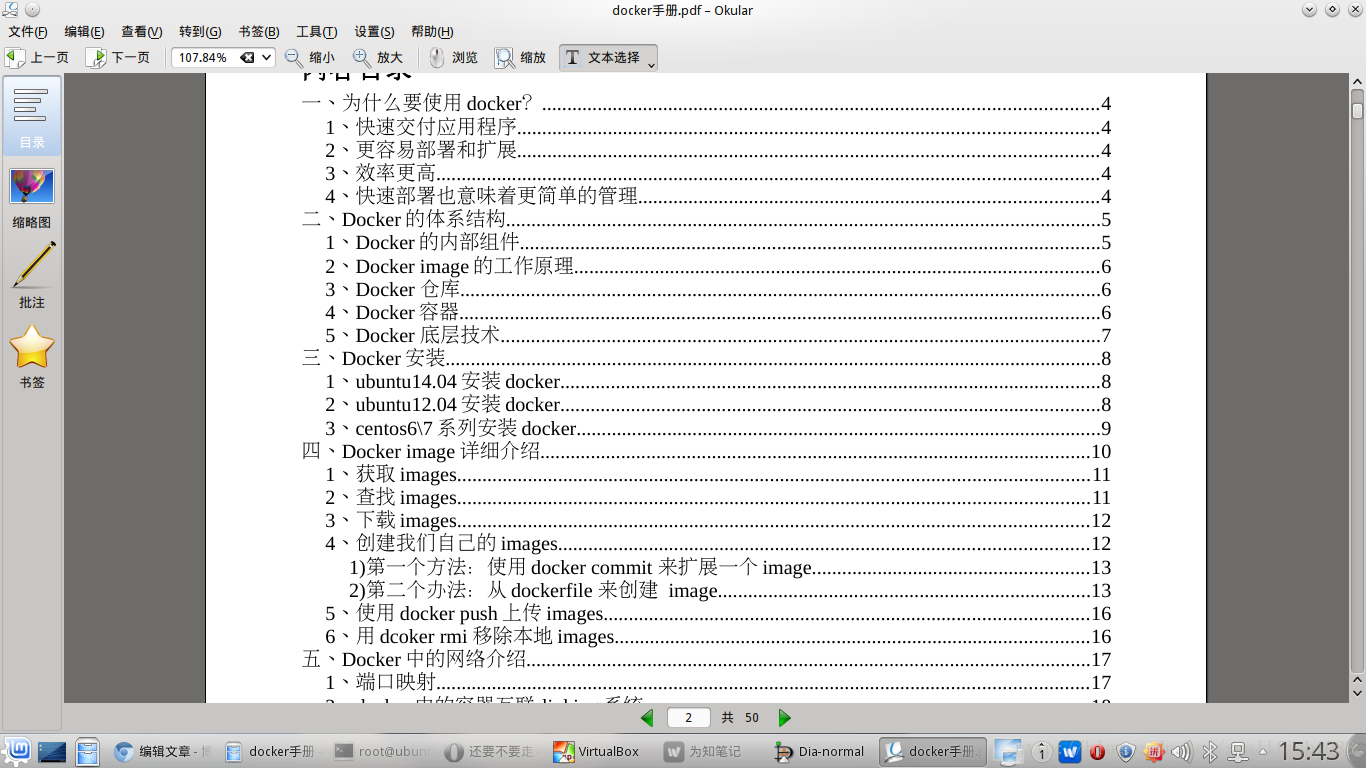Show the 目录 contents side panel
This screenshot has width=1366, height=768.
coord(32,116)
